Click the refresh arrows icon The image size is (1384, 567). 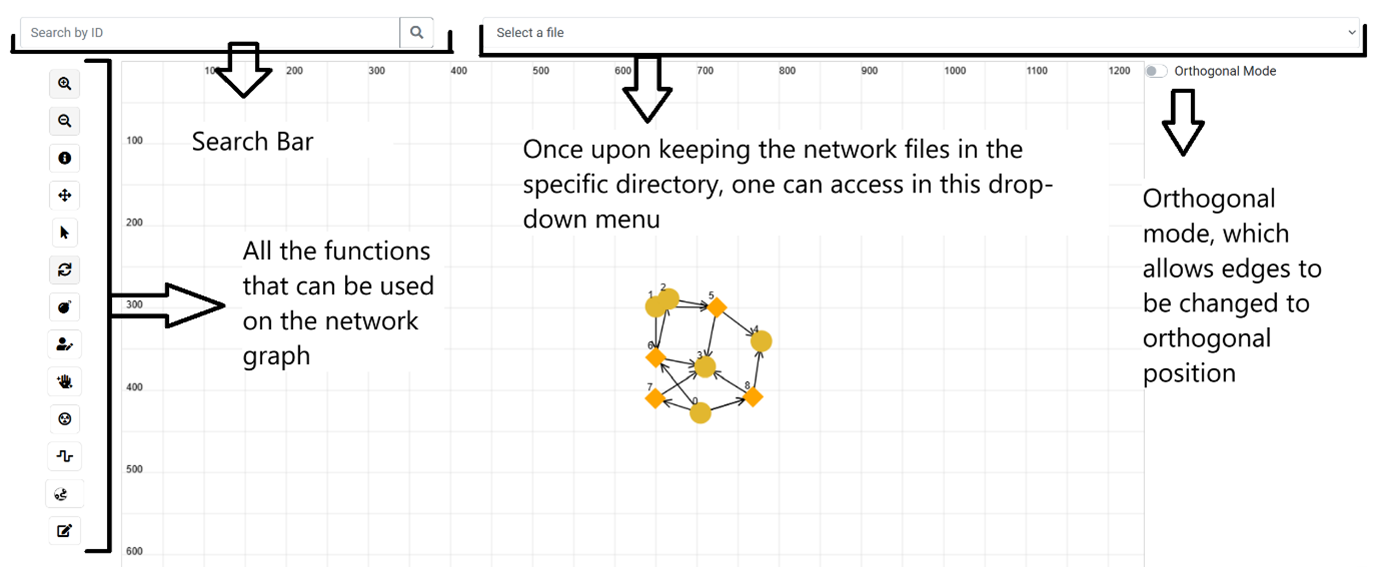point(65,270)
